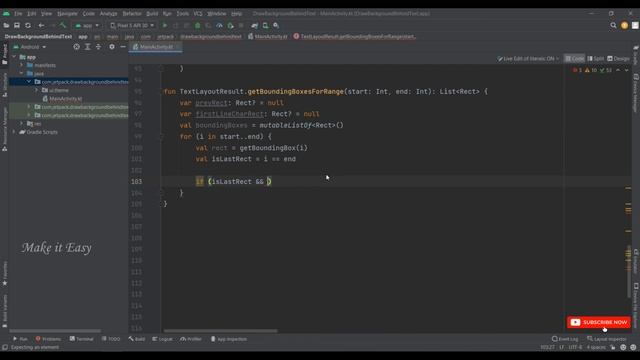Open the Logcat tool window button
Image resolution: width=640 pixels, height=360 pixels.
click(162, 339)
